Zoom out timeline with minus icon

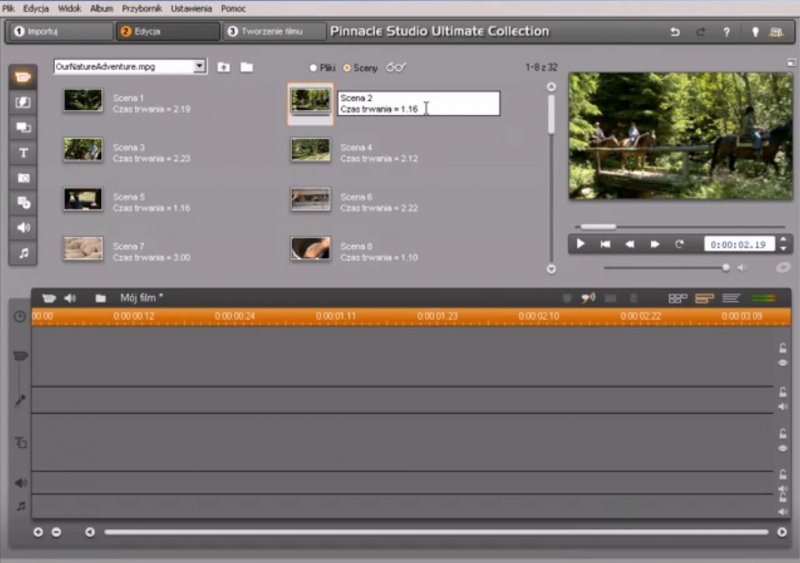coord(56,532)
